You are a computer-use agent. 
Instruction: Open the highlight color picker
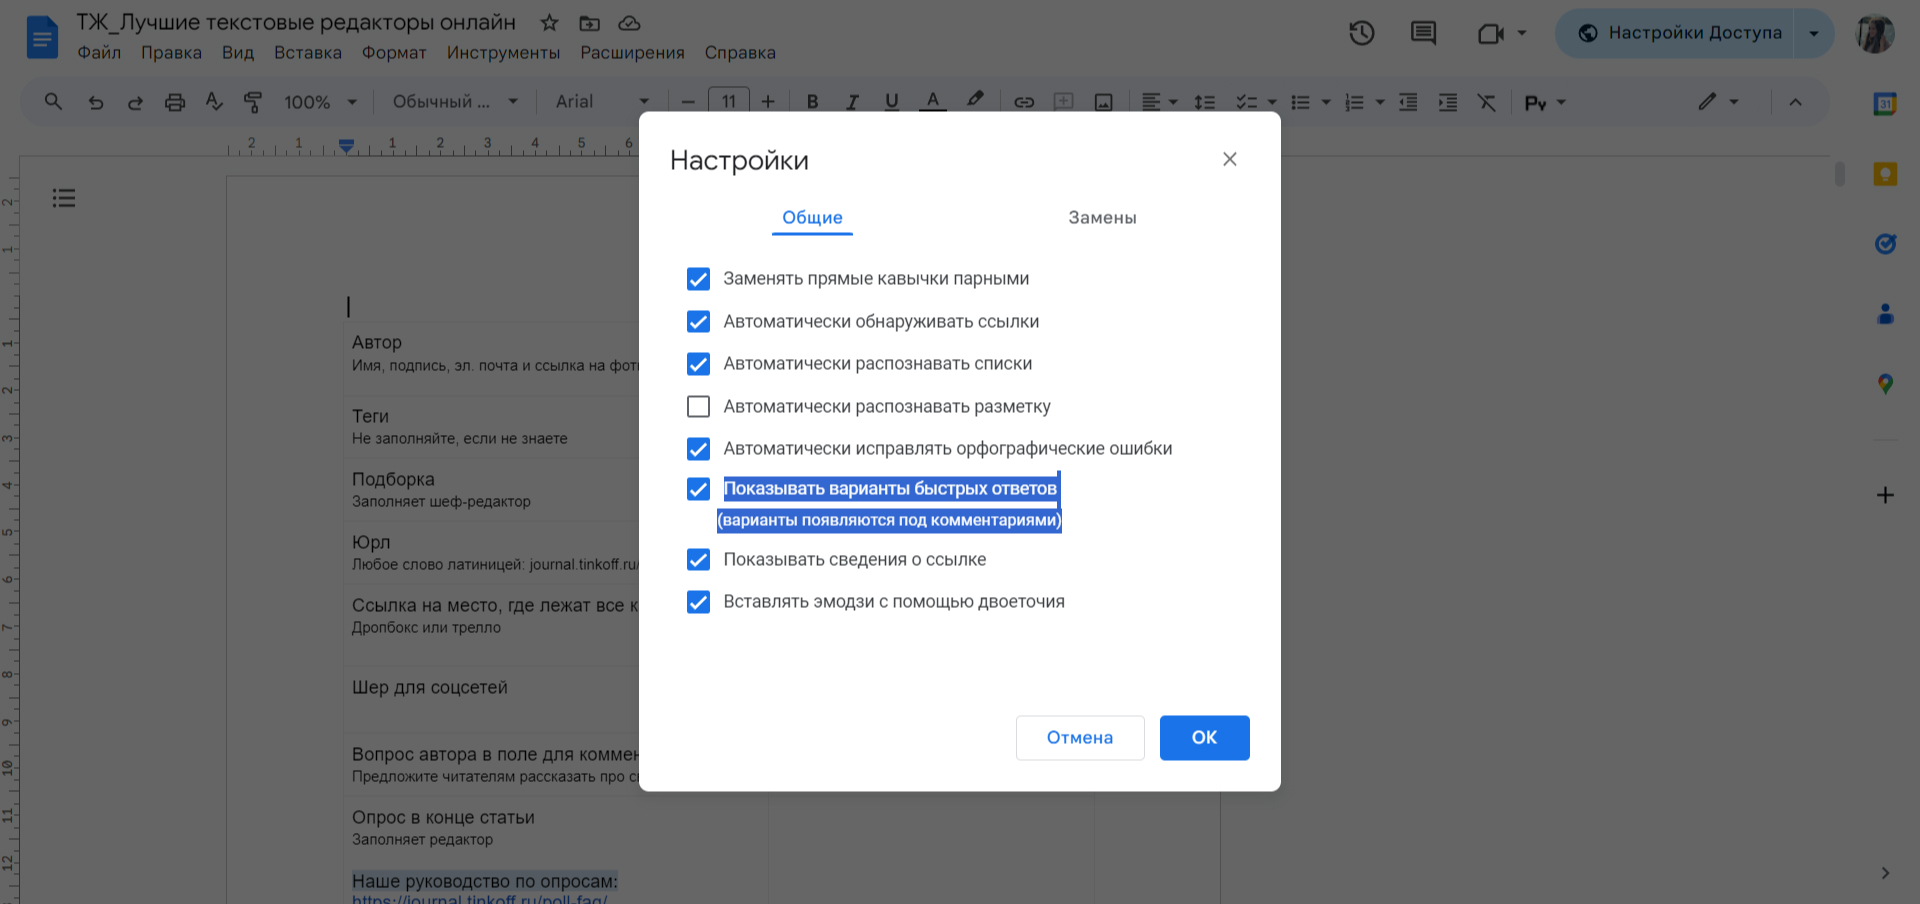click(x=975, y=101)
